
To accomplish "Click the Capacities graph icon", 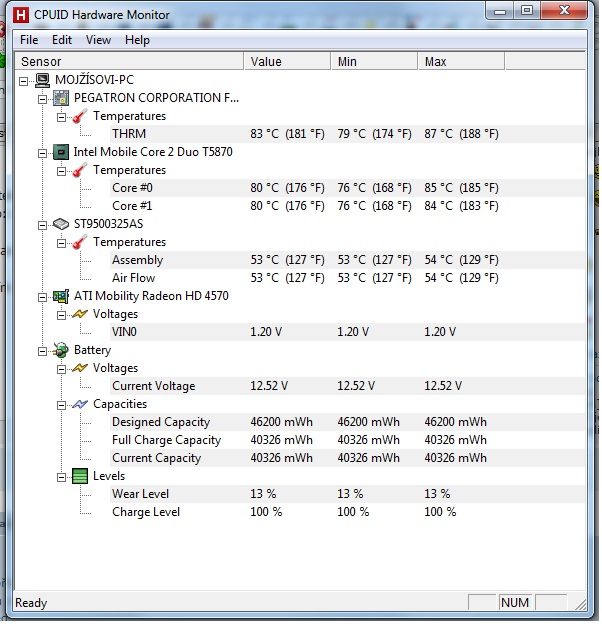I will pos(80,404).
